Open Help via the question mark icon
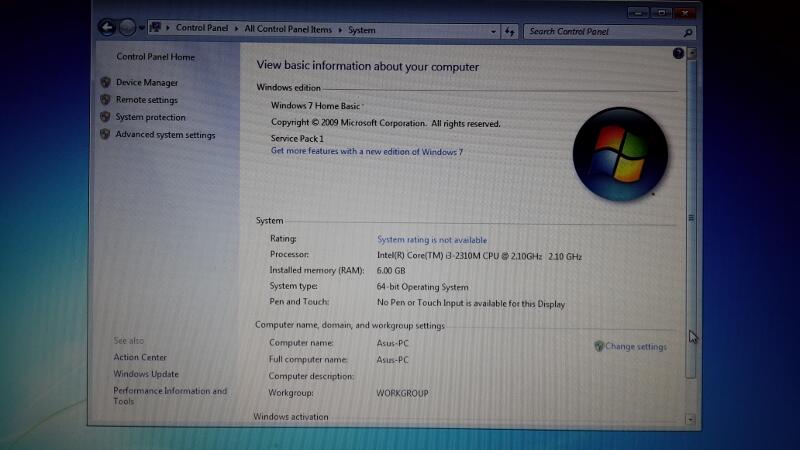Image resolution: width=800 pixels, height=450 pixels. [x=678, y=53]
